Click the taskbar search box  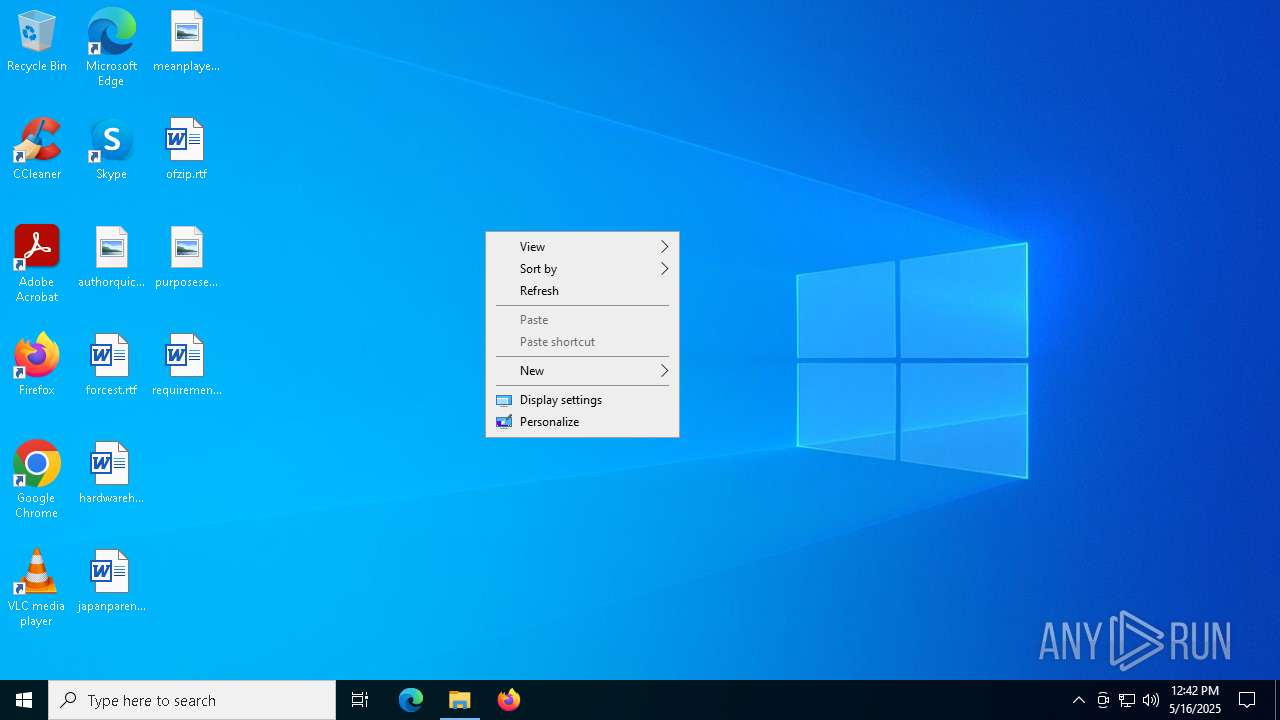coord(192,700)
